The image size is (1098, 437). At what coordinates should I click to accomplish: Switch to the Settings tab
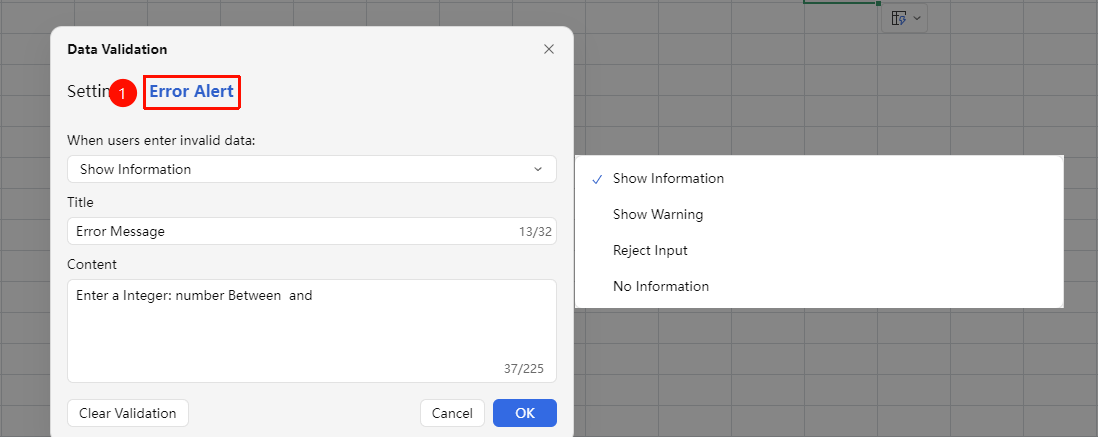[x=88, y=91]
